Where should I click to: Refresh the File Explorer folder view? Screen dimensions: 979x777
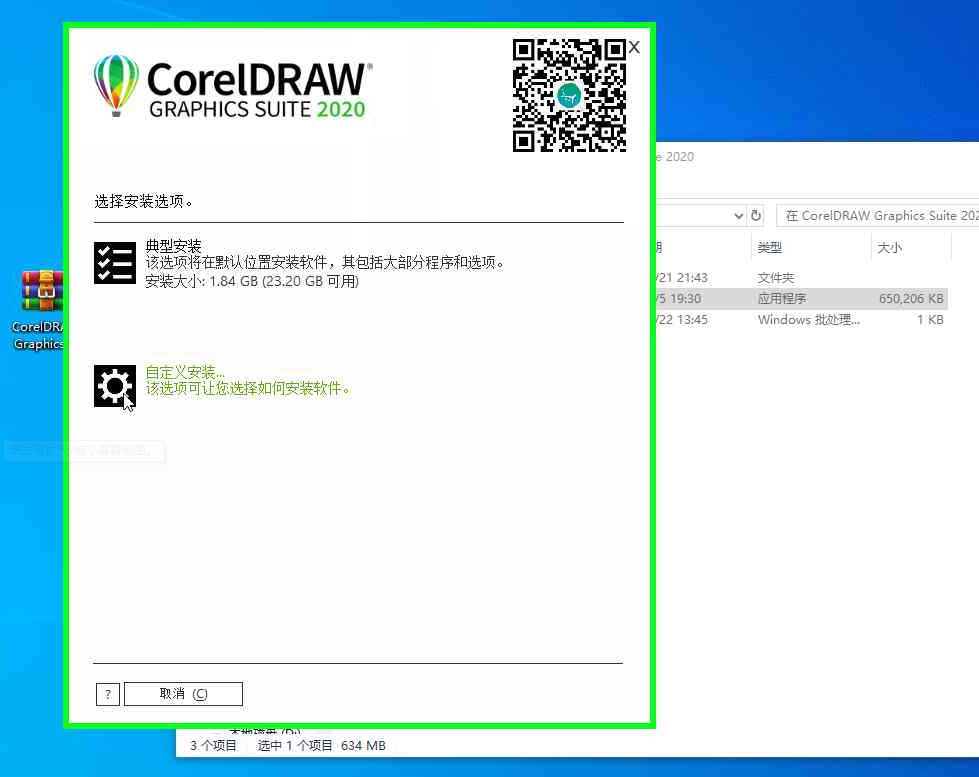pos(756,215)
